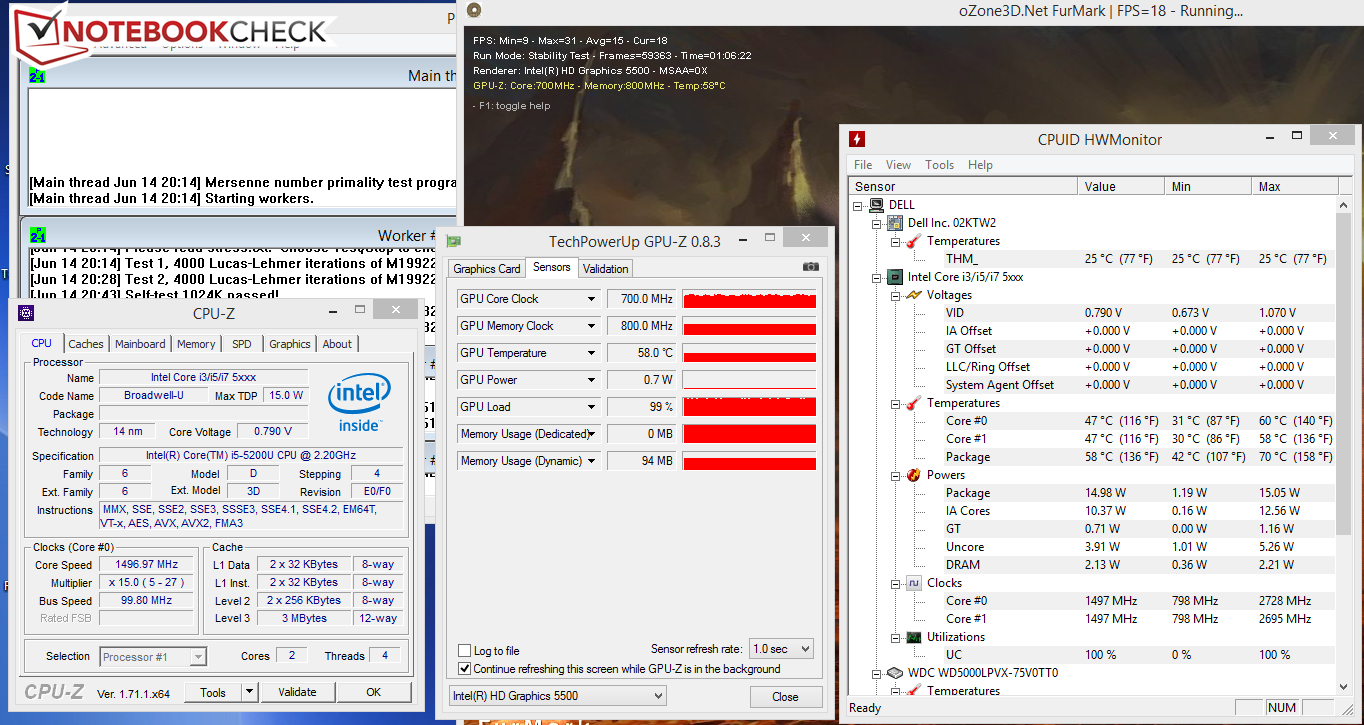Open Memory Usage (Dynamic) sensor dropdown

[591, 461]
